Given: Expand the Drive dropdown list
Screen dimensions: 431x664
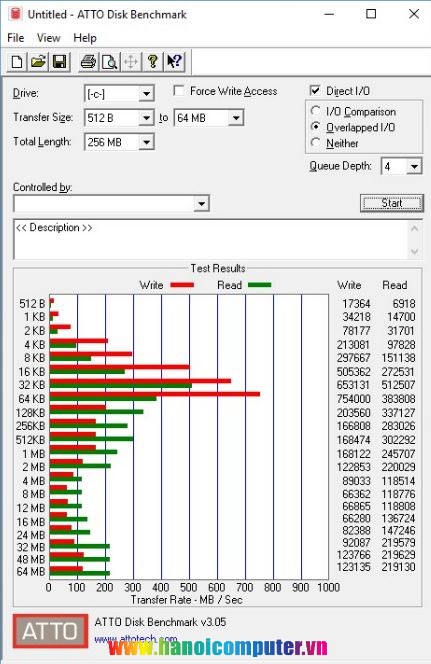Looking at the screenshot, I should click(x=146, y=94).
